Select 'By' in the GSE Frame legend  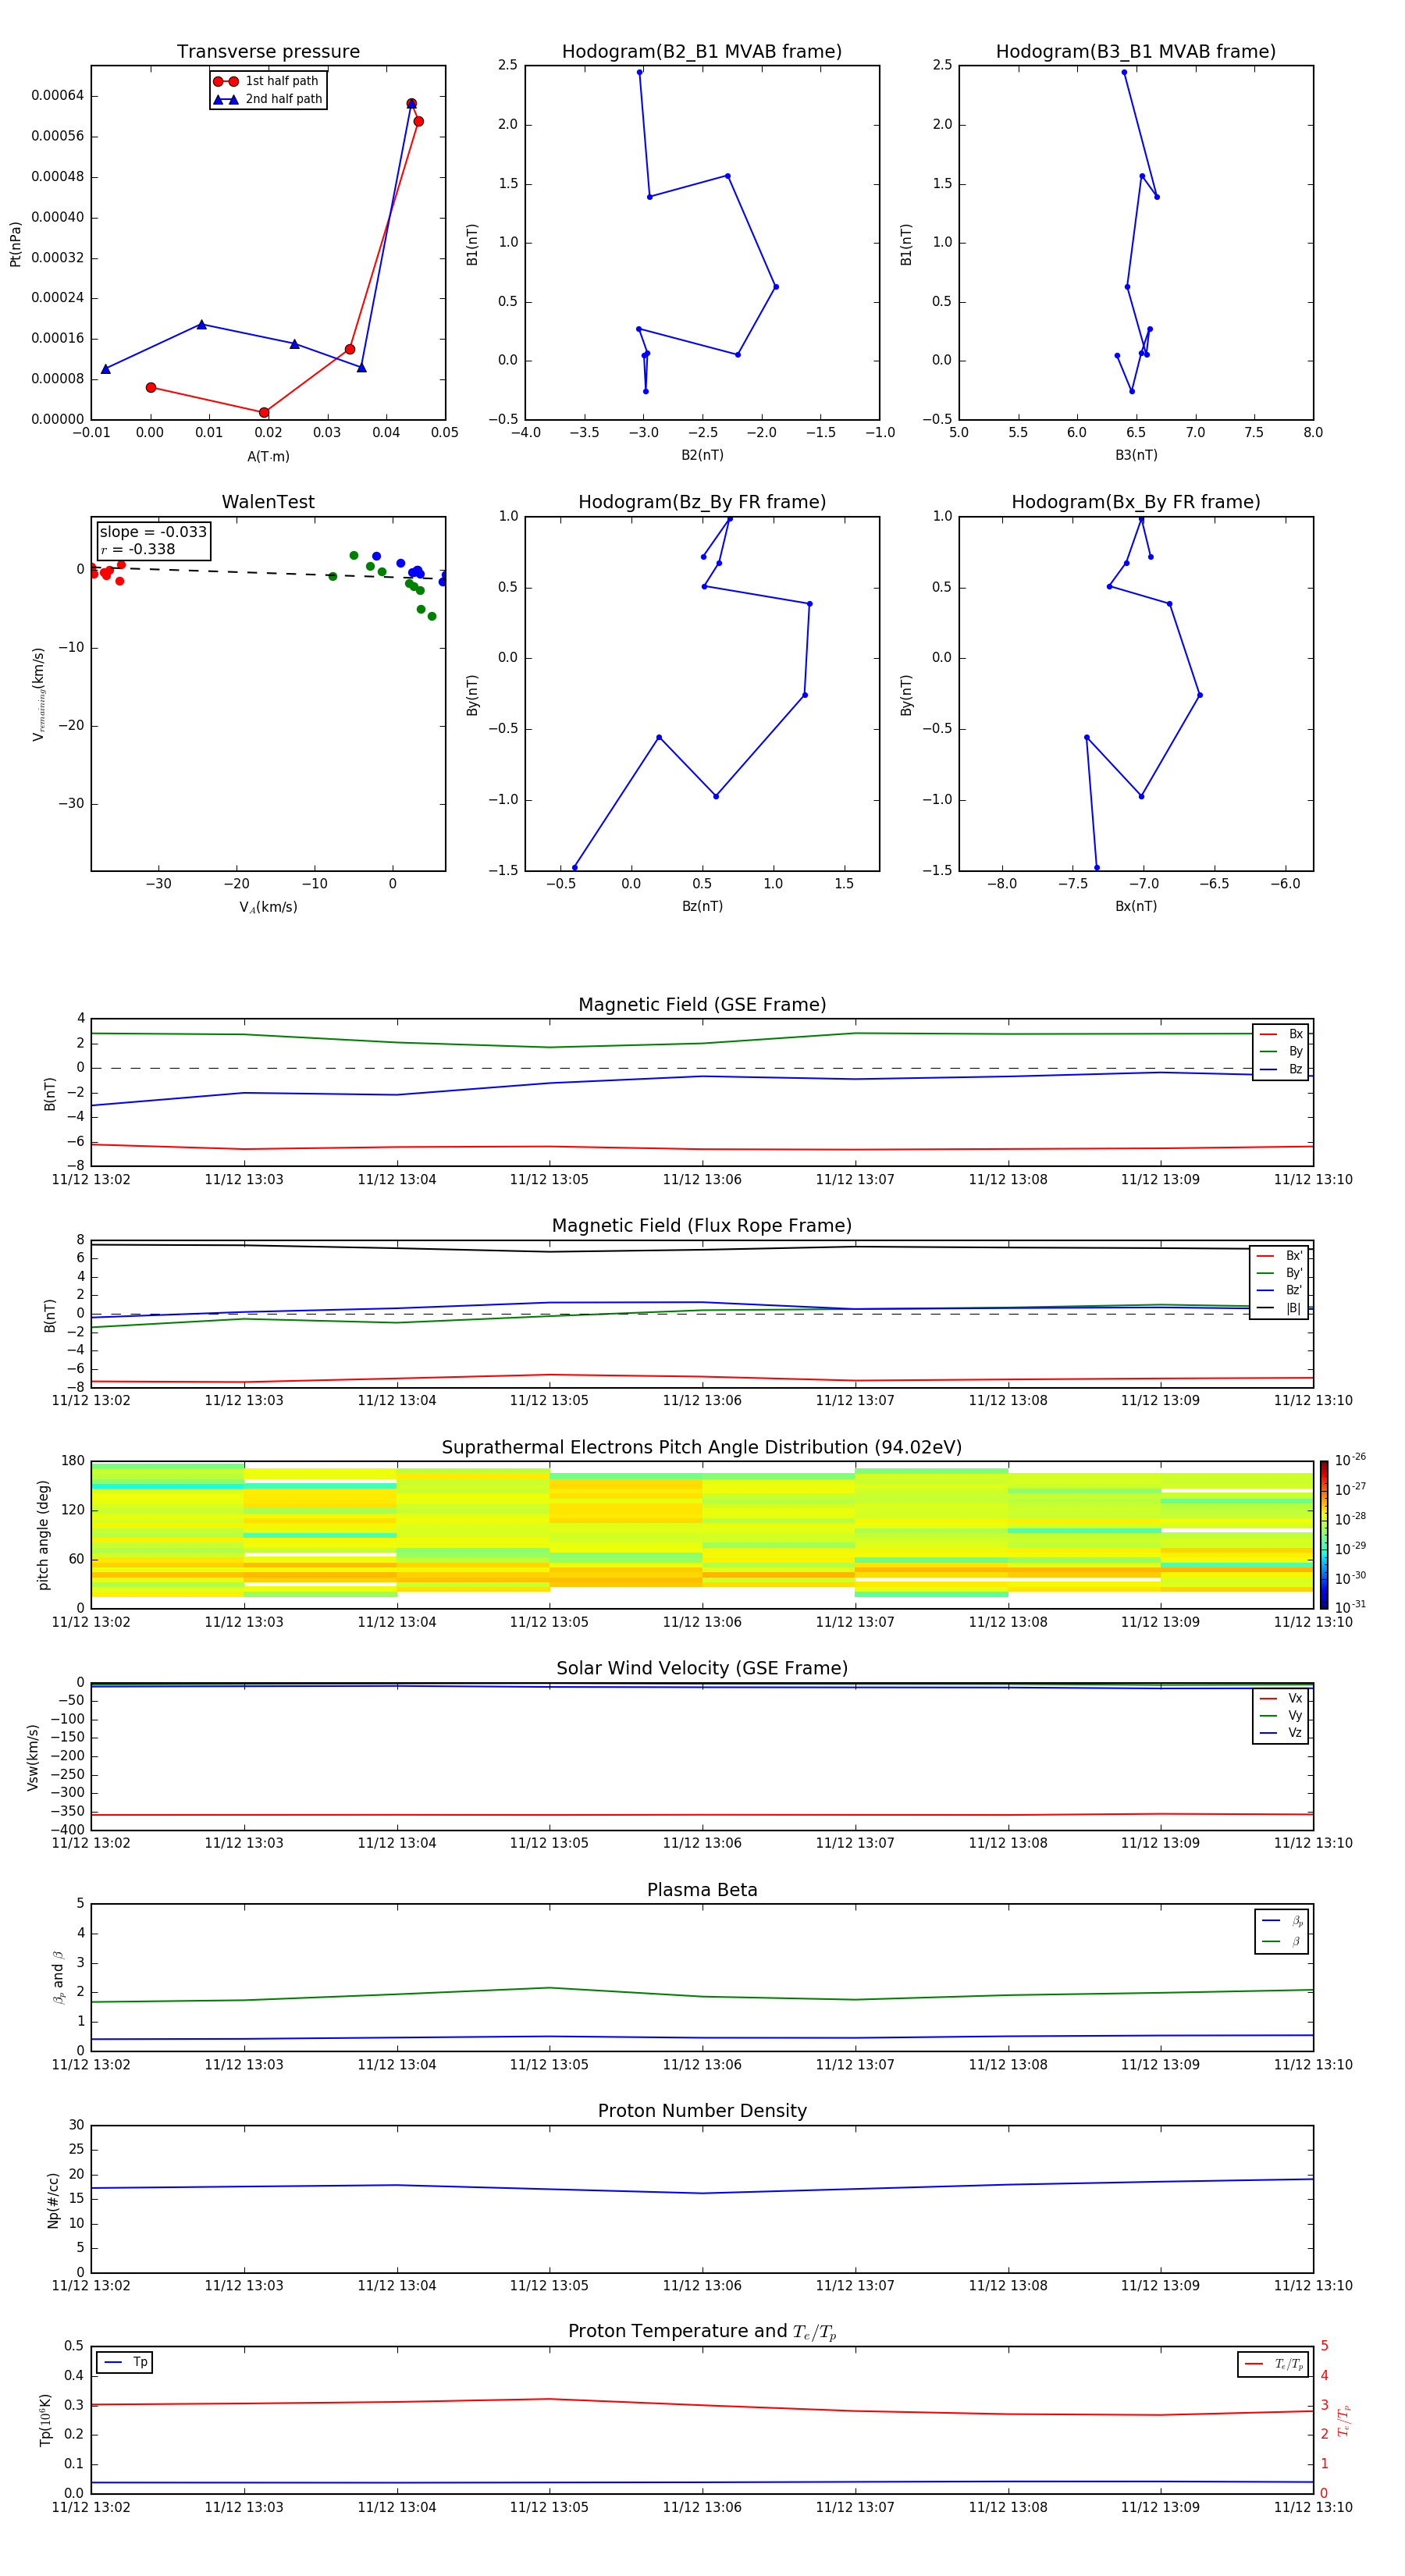1281,1051
